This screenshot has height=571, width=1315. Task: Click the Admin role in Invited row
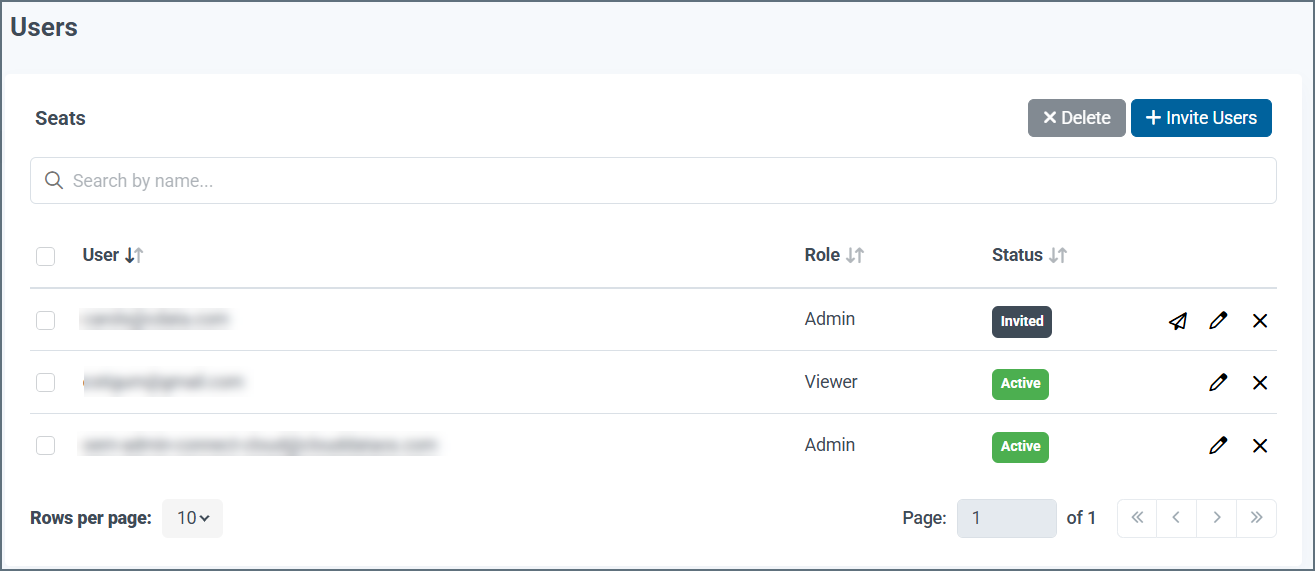point(830,319)
